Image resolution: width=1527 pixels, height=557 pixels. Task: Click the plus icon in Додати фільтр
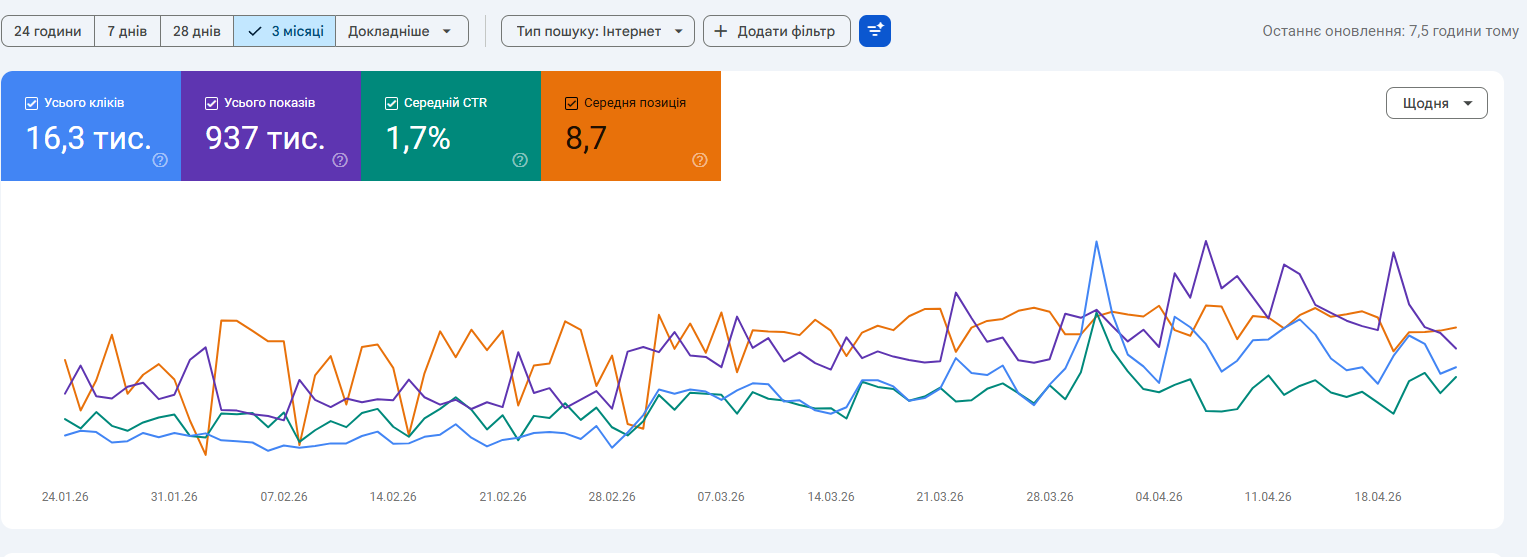720,31
